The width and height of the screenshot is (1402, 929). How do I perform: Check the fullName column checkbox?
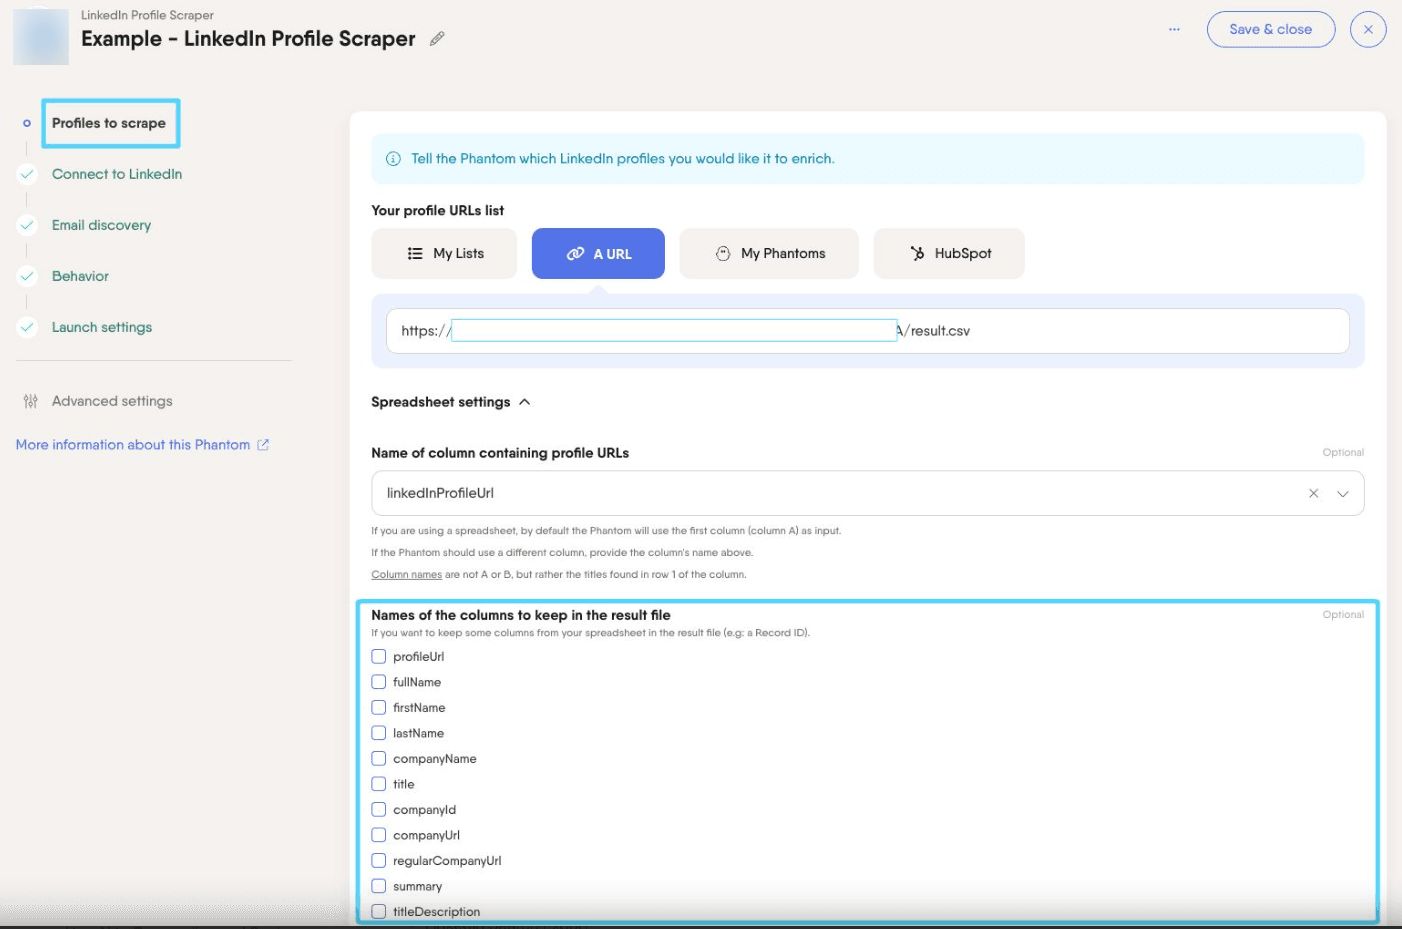379,682
